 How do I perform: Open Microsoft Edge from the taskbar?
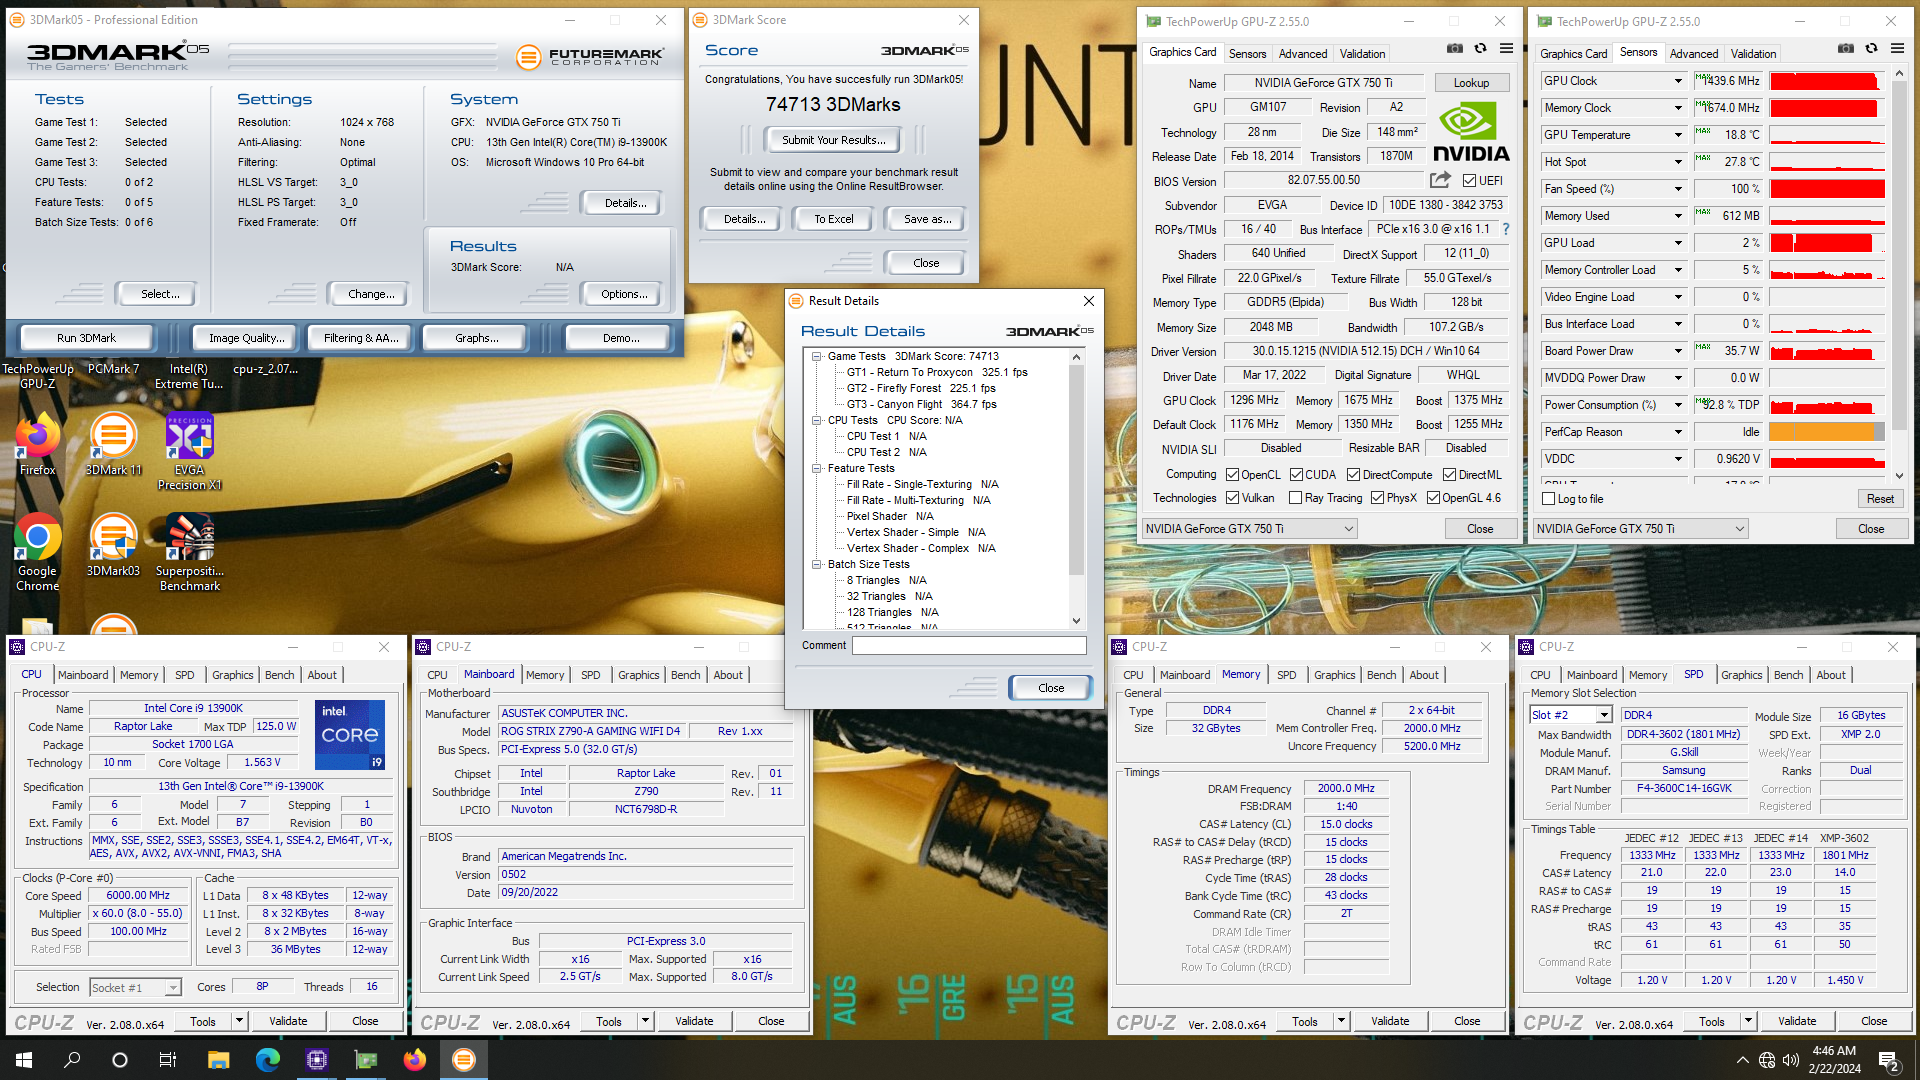pyautogui.click(x=267, y=1060)
